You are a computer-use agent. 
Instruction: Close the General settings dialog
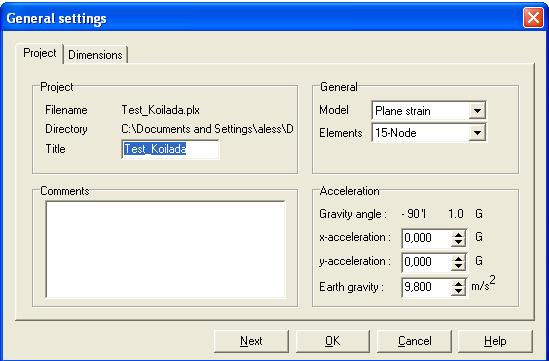[533, 18]
